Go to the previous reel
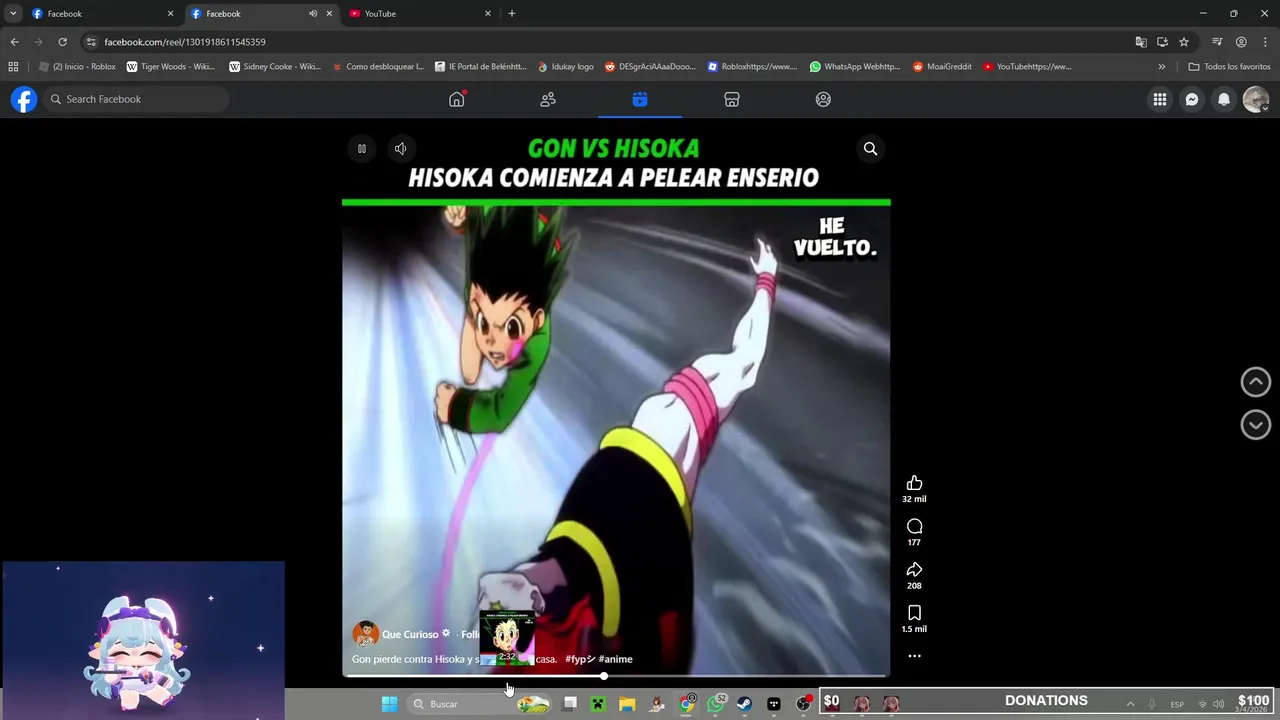The image size is (1280, 720). click(x=1256, y=381)
